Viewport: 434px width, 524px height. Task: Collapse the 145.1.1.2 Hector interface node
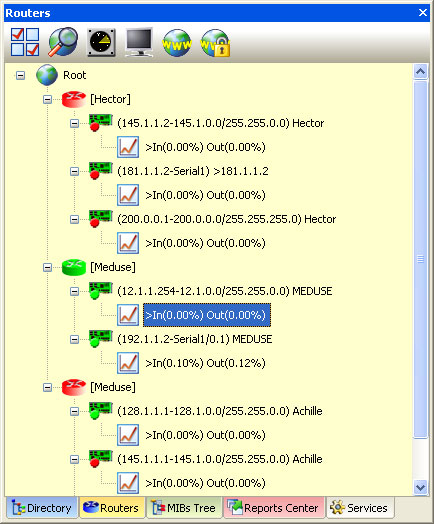coord(75,124)
